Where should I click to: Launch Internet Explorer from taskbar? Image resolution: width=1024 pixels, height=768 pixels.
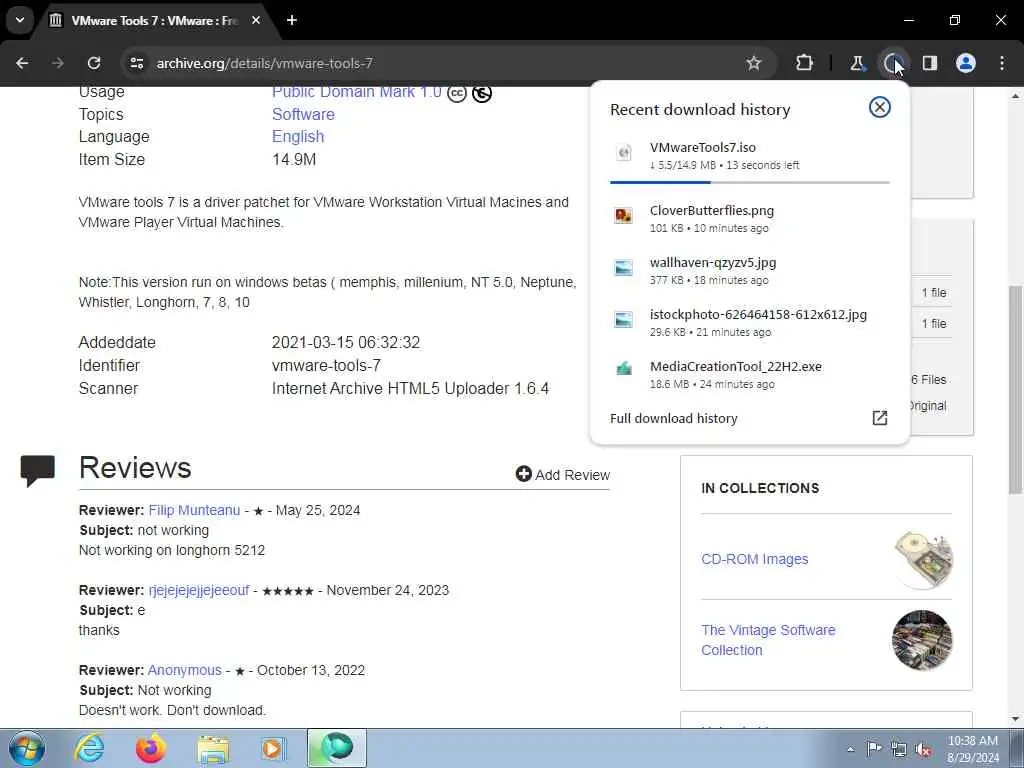pyautogui.click(x=88, y=748)
